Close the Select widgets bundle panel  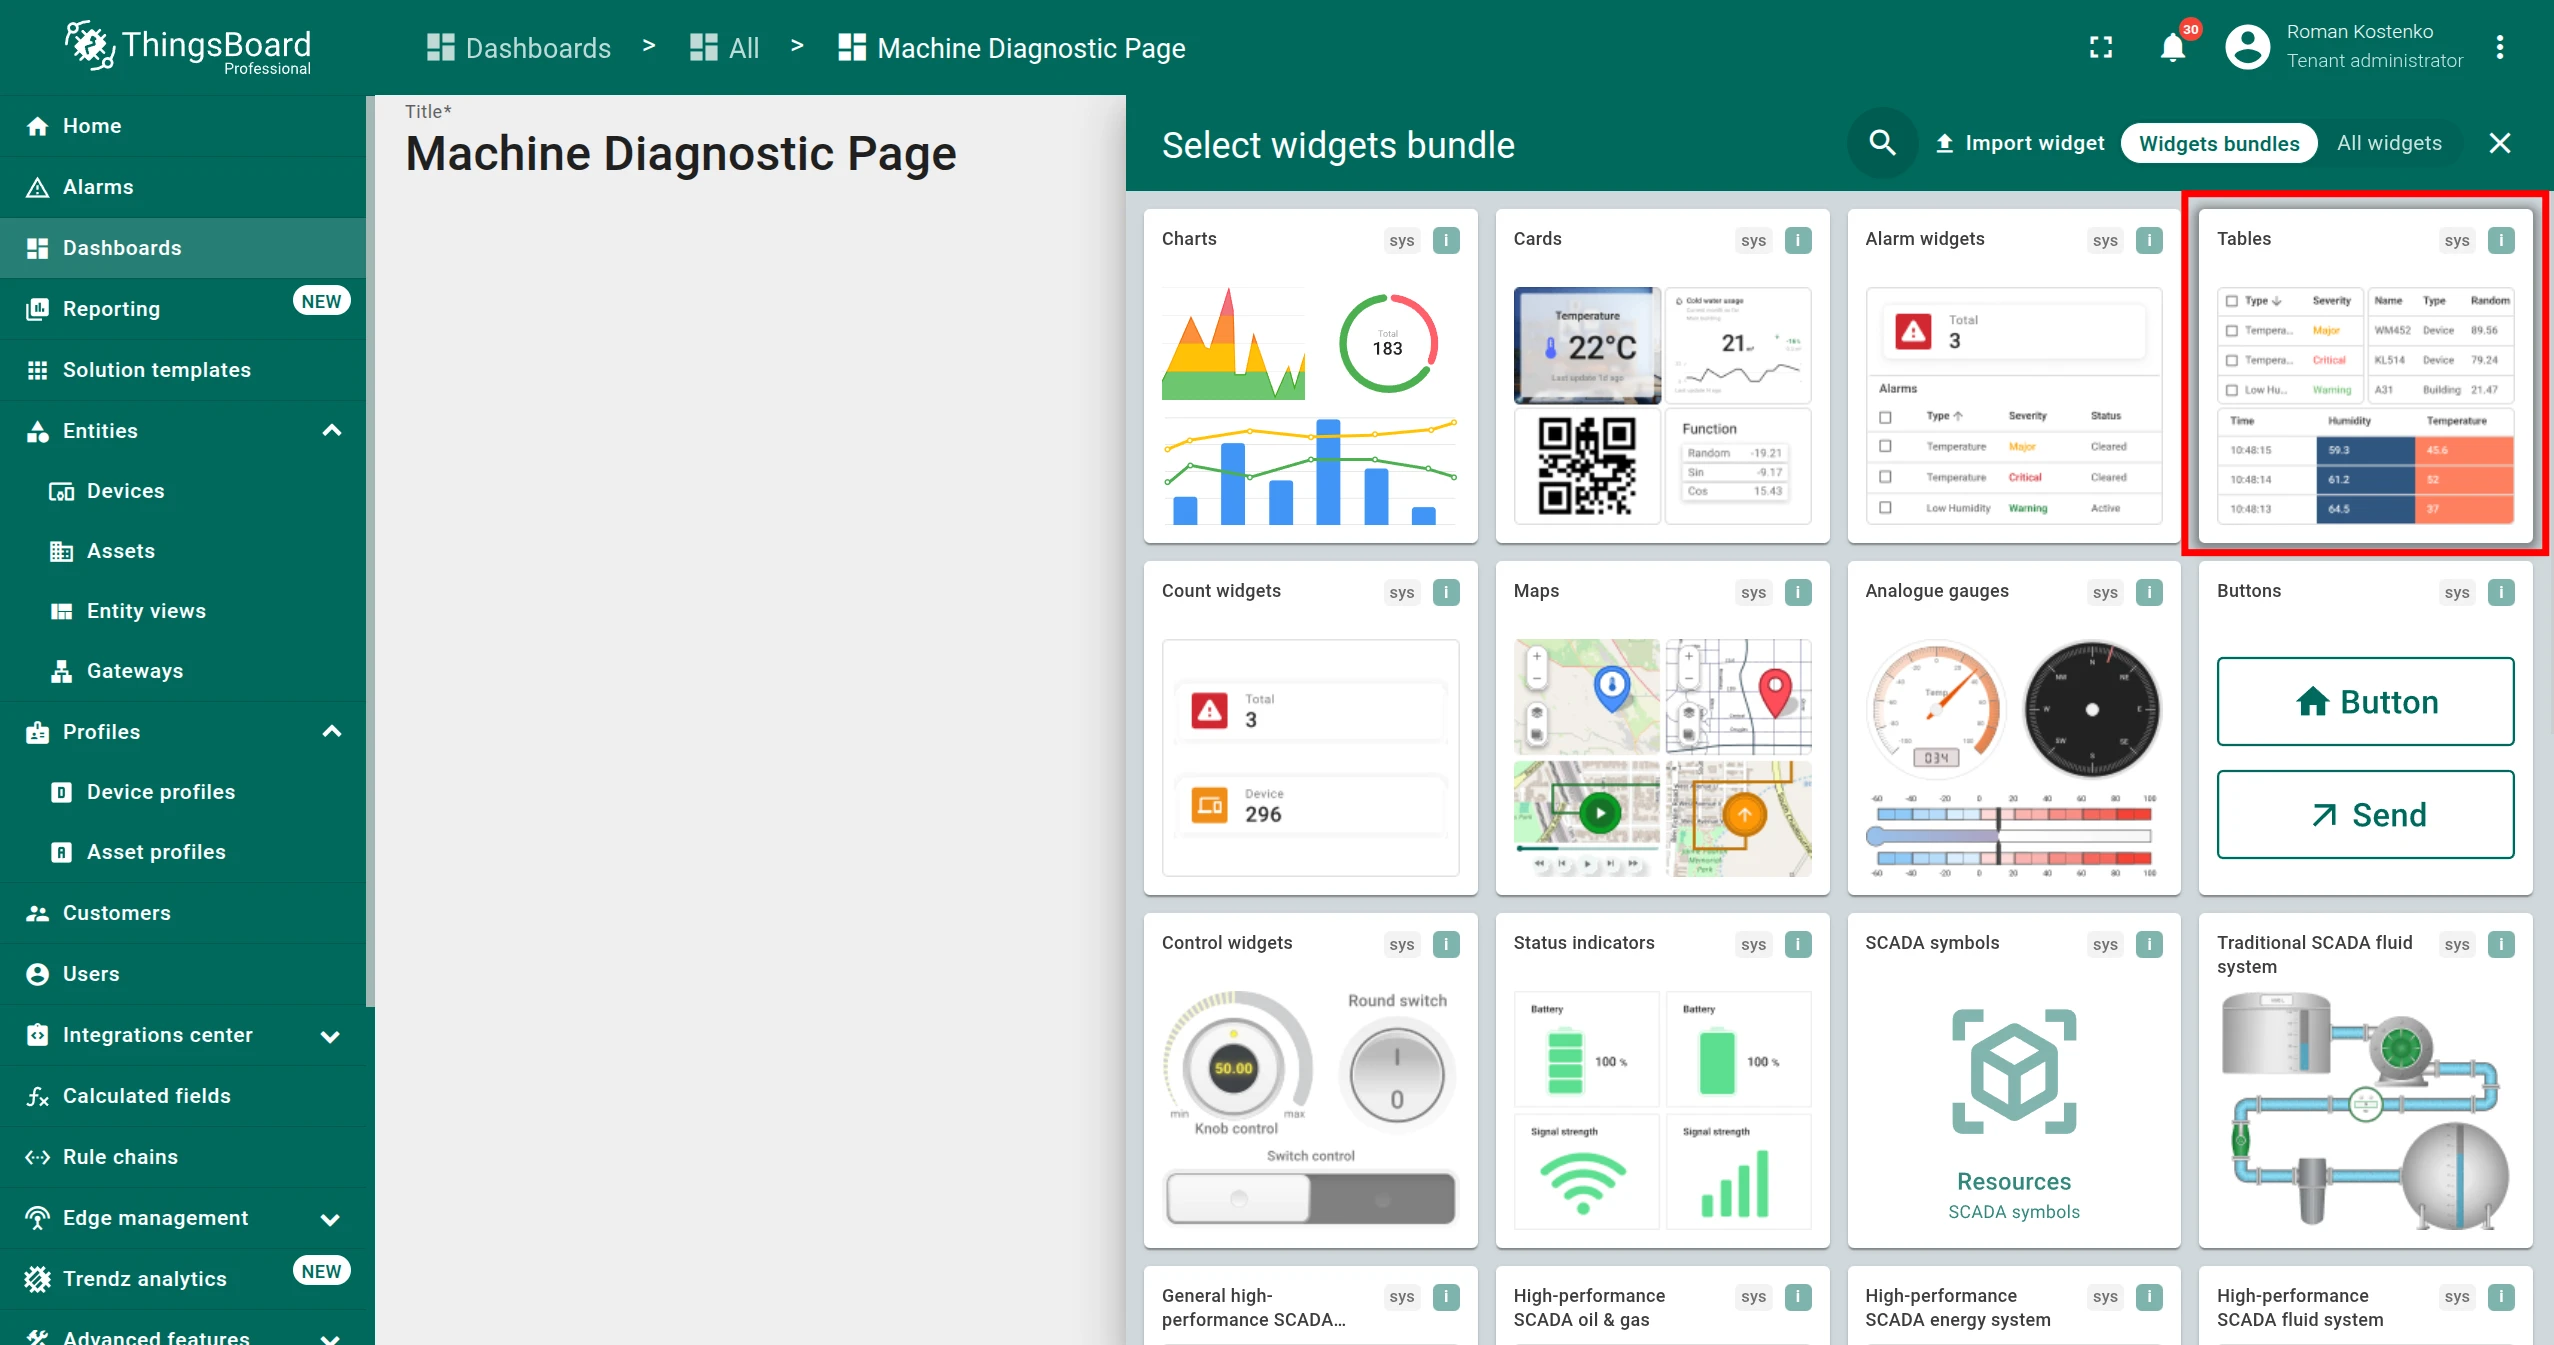pyautogui.click(x=2499, y=143)
